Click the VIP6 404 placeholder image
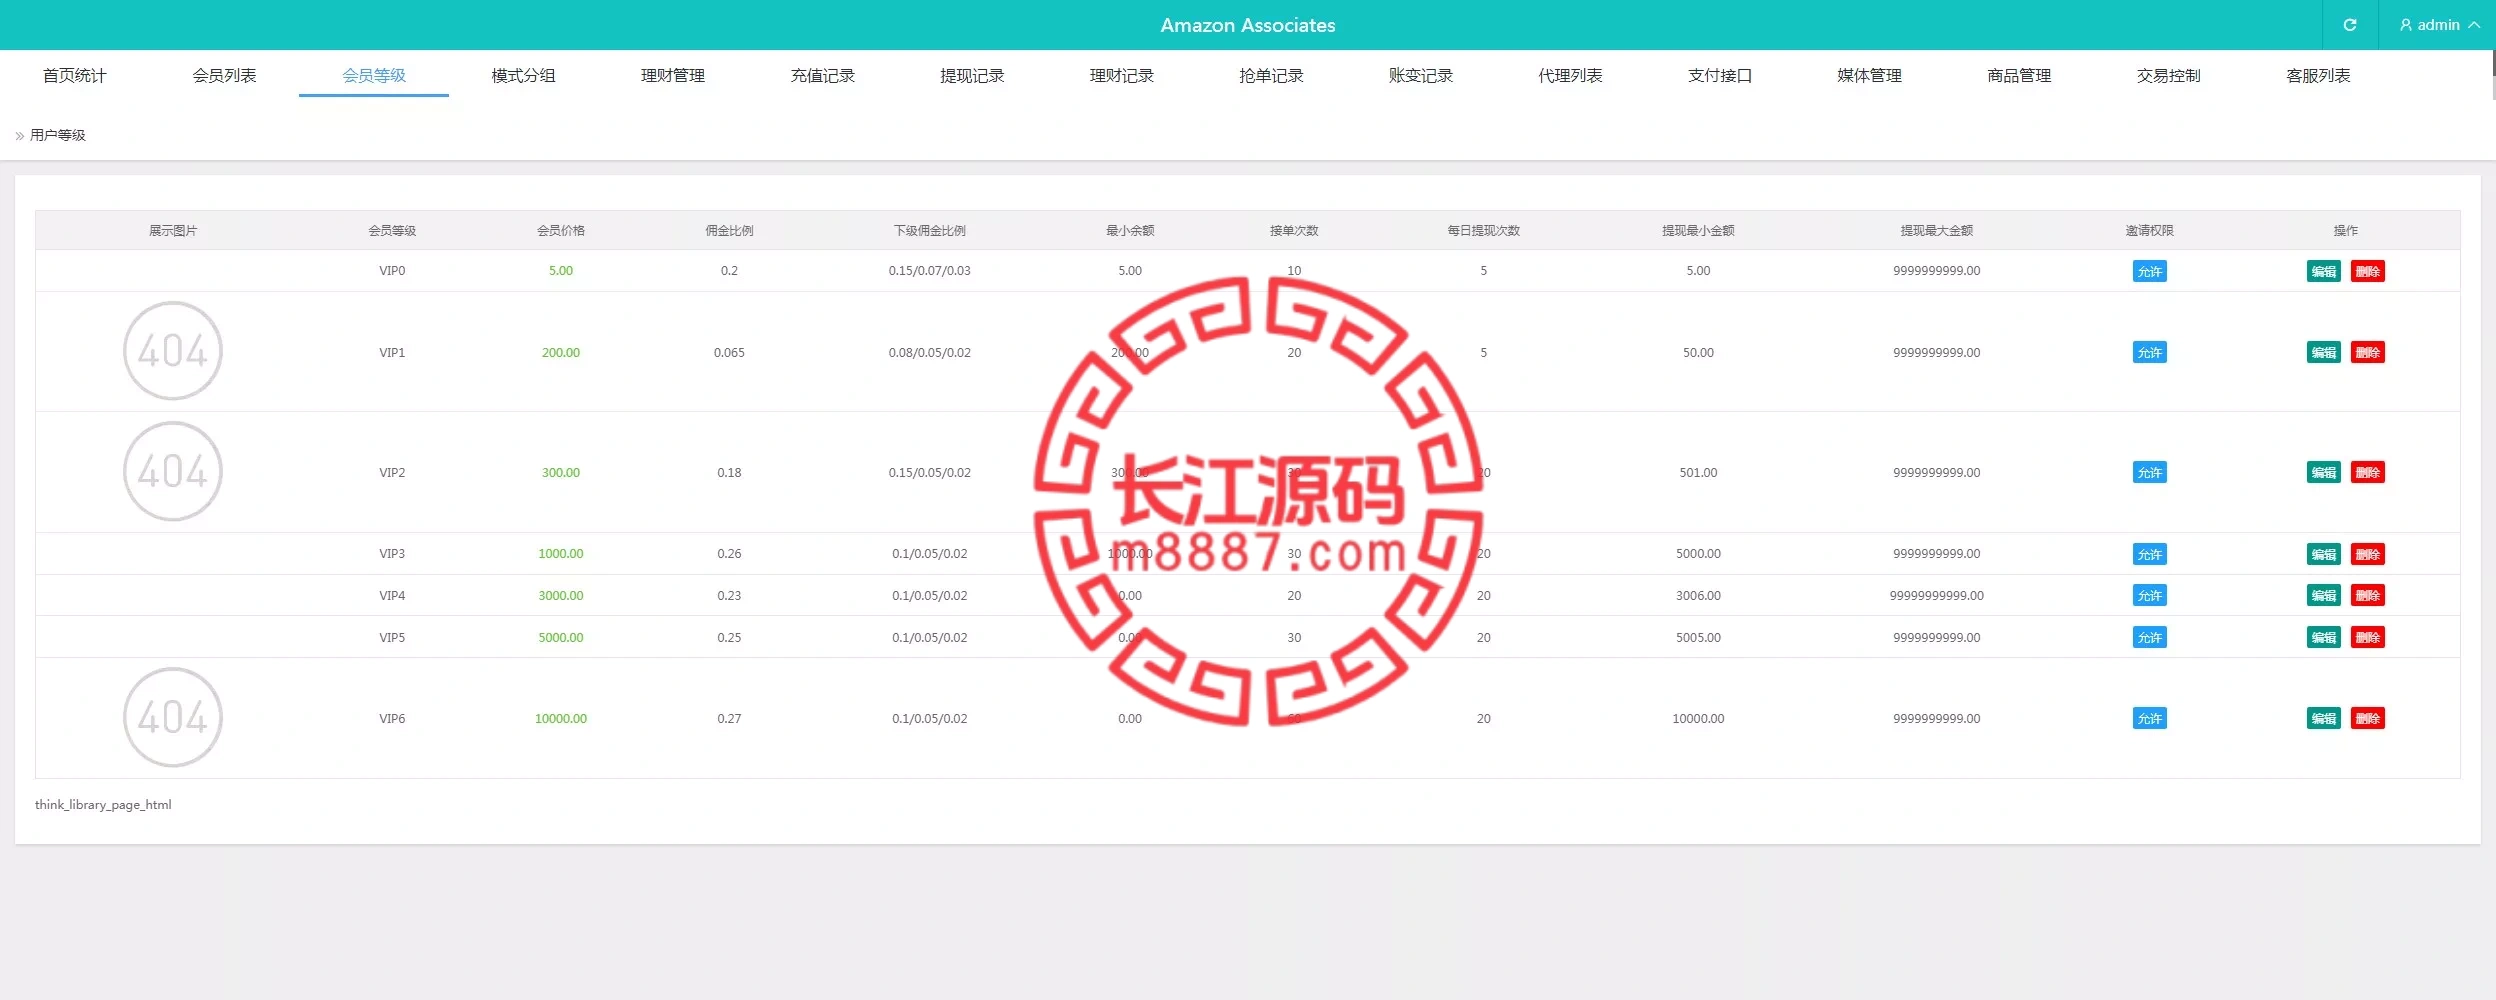Viewport: 2496px width, 1000px height. [173, 717]
